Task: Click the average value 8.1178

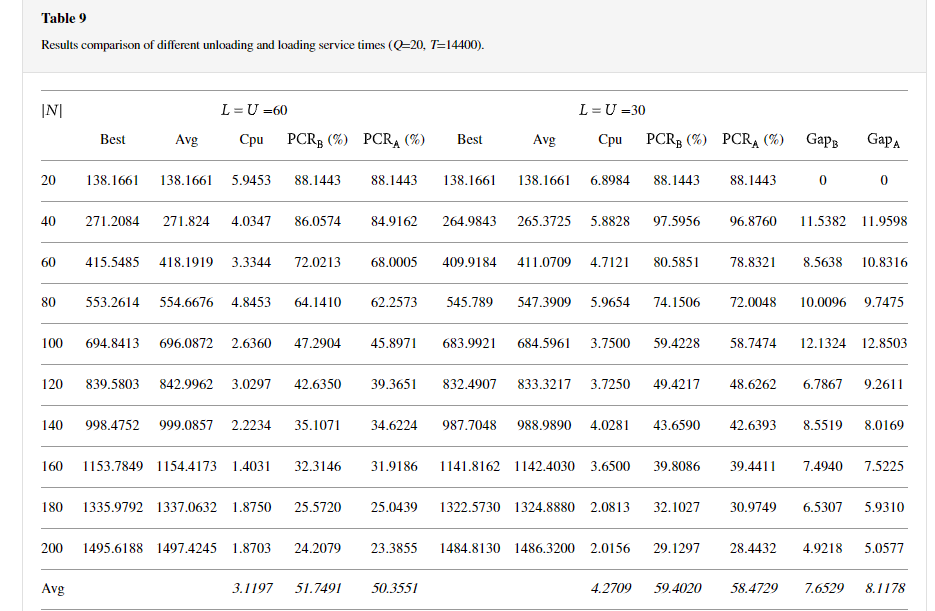Action: click(885, 588)
